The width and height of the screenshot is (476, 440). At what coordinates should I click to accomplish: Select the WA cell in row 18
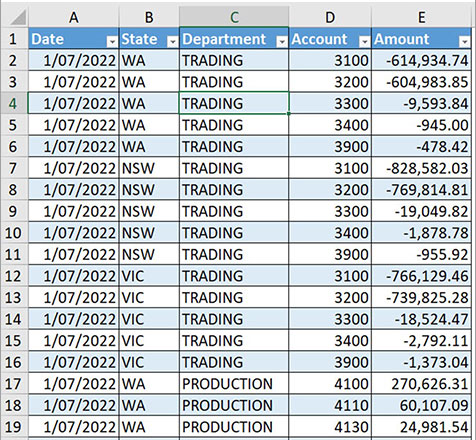[x=149, y=405]
